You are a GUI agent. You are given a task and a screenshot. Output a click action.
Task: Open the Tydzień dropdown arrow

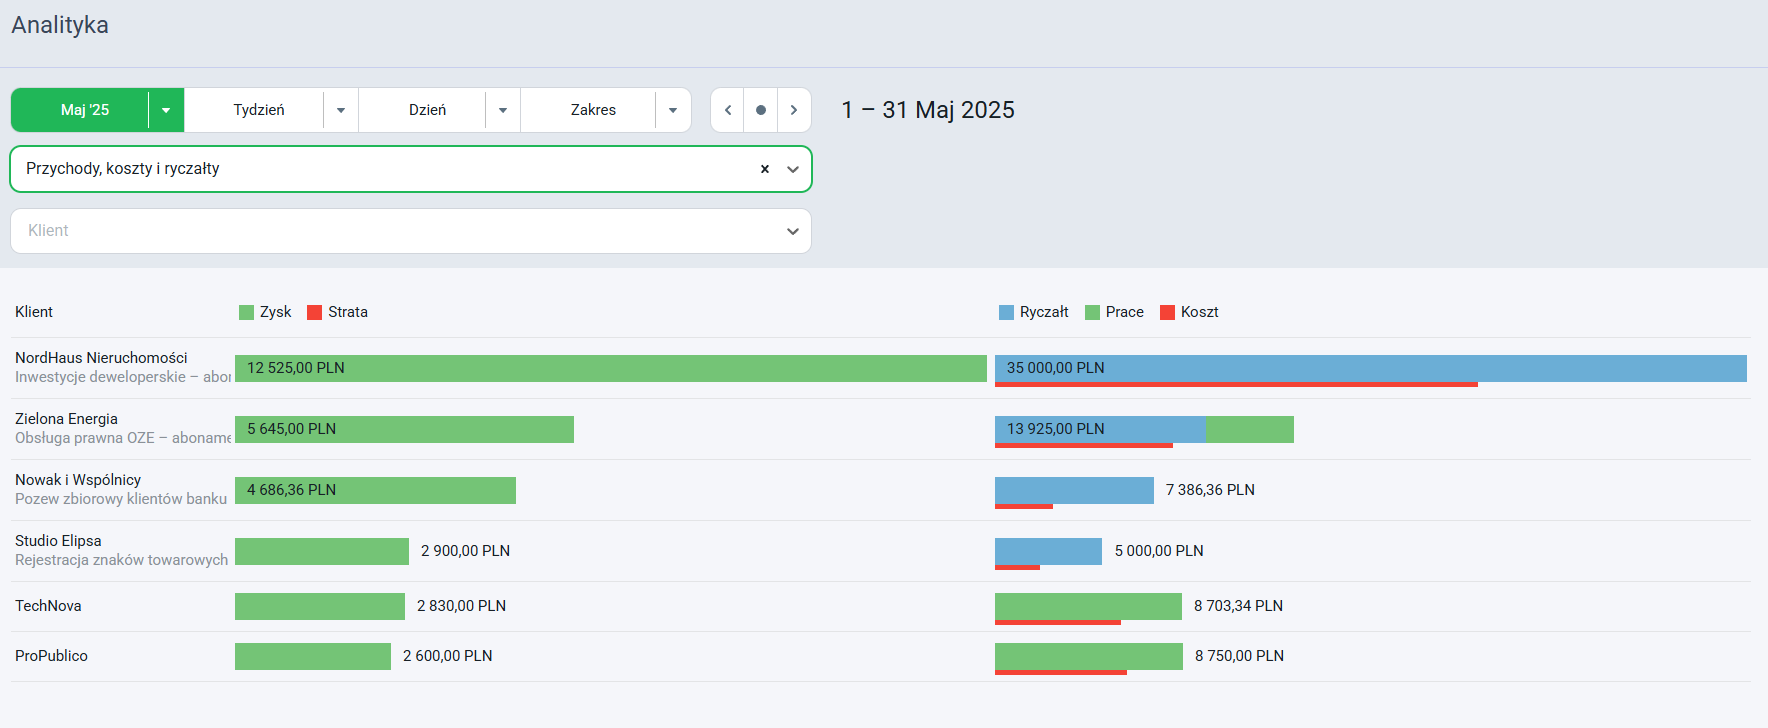point(341,110)
